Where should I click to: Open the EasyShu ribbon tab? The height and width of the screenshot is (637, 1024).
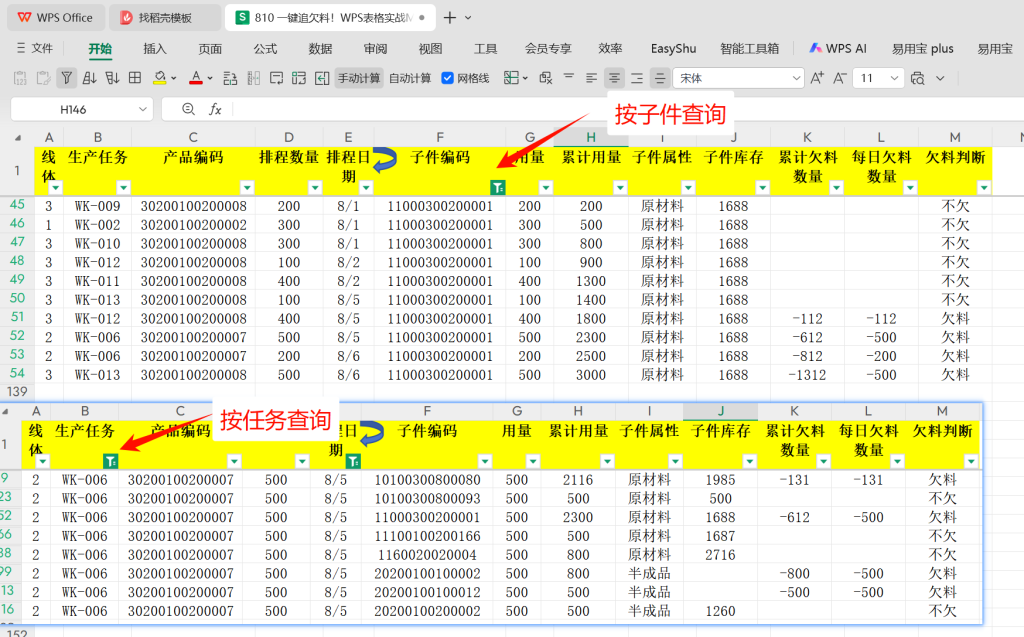[x=673, y=48]
